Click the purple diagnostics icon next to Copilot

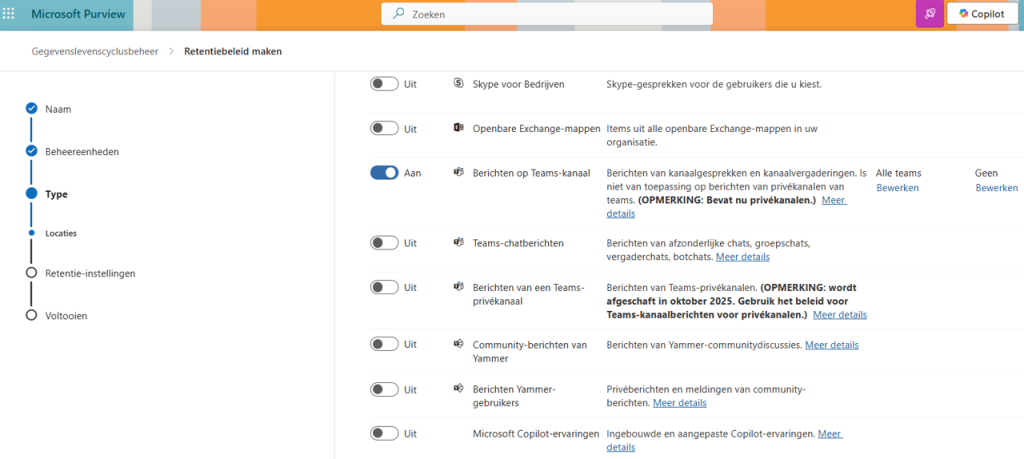(x=930, y=14)
